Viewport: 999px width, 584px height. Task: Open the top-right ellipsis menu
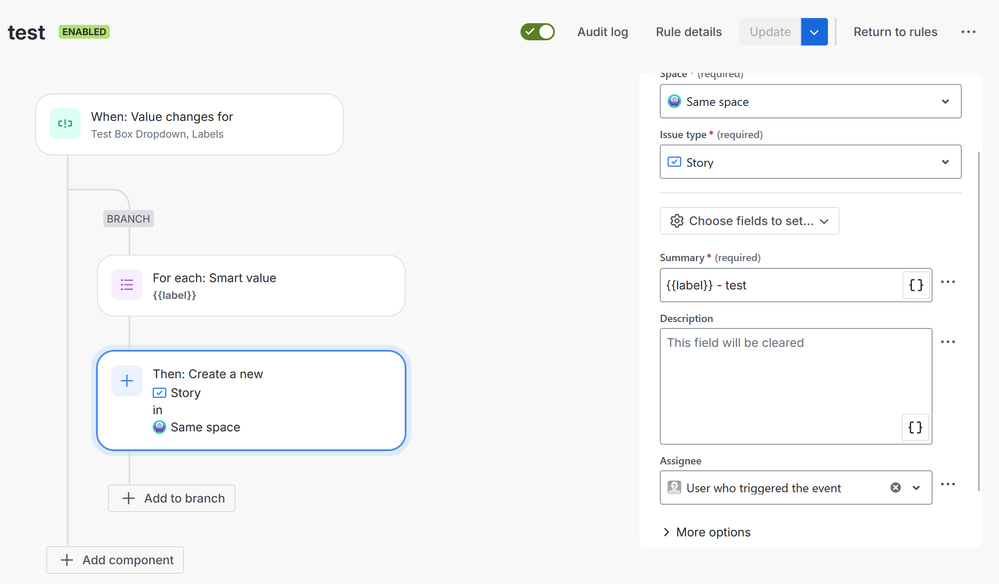[x=968, y=31]
